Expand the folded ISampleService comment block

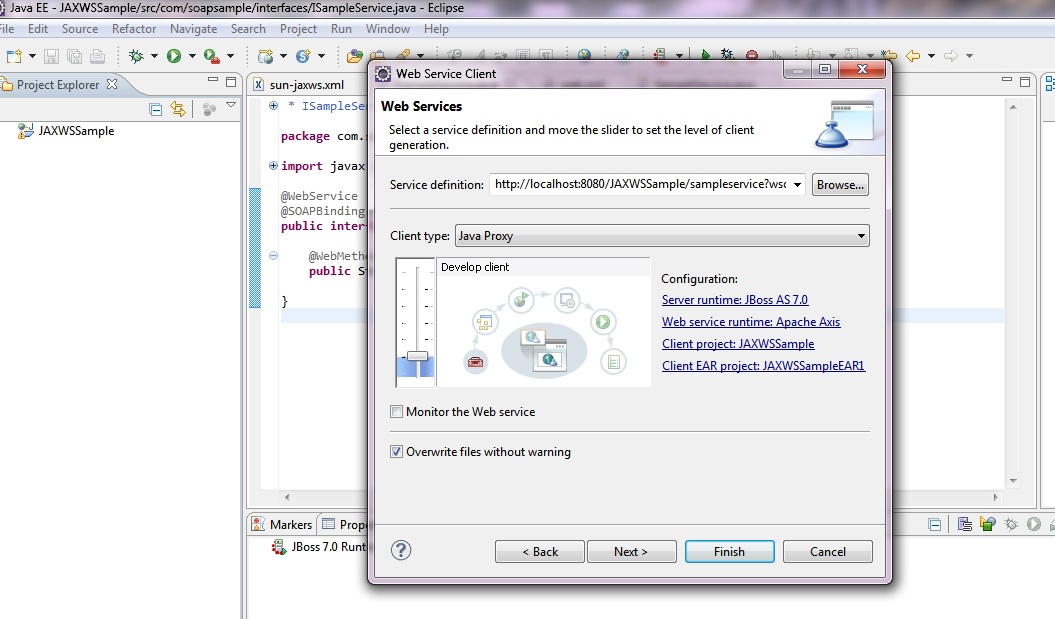tap(273, 106)
